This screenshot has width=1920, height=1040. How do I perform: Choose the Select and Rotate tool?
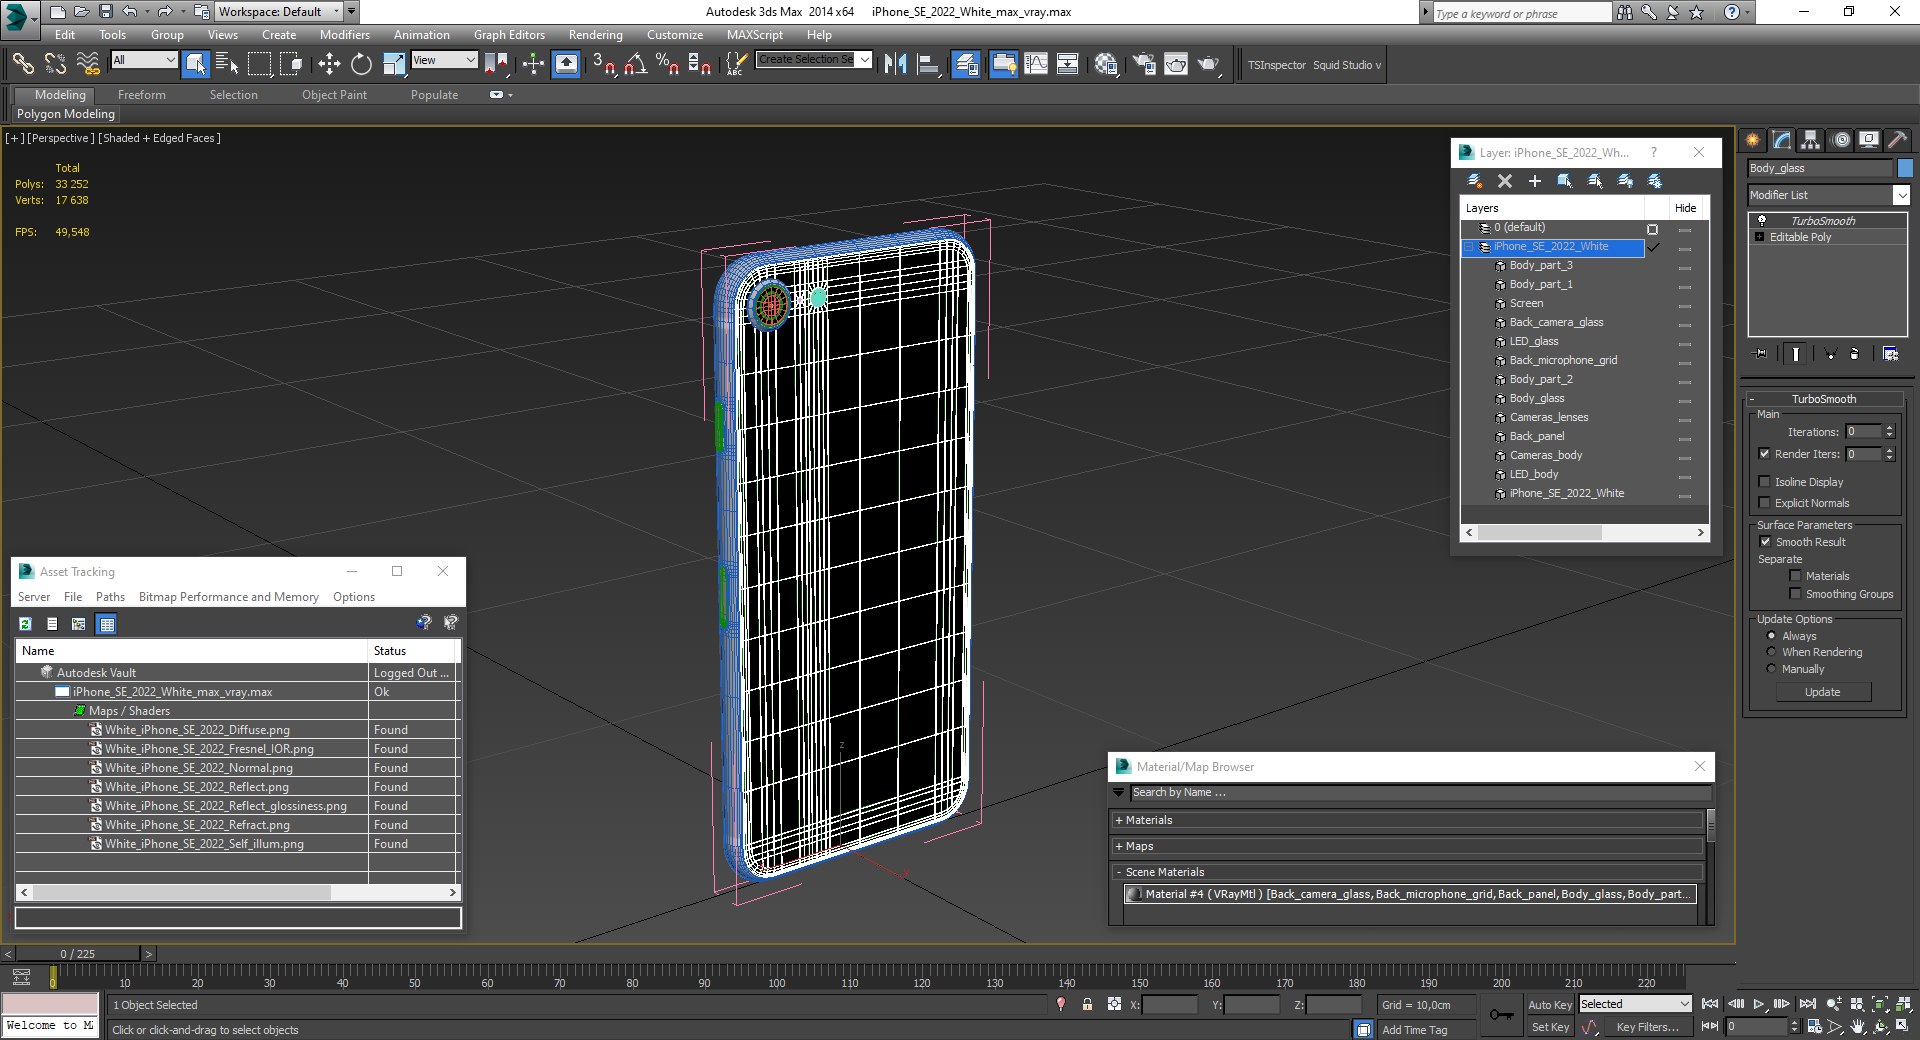361,64
